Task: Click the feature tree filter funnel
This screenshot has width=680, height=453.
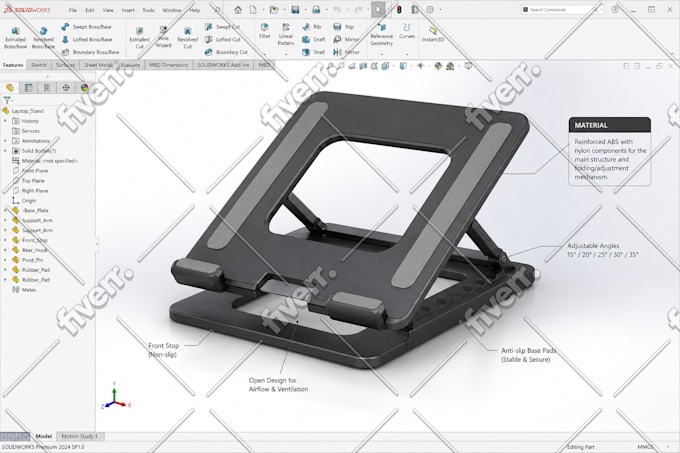Action: tap(7, 100)
